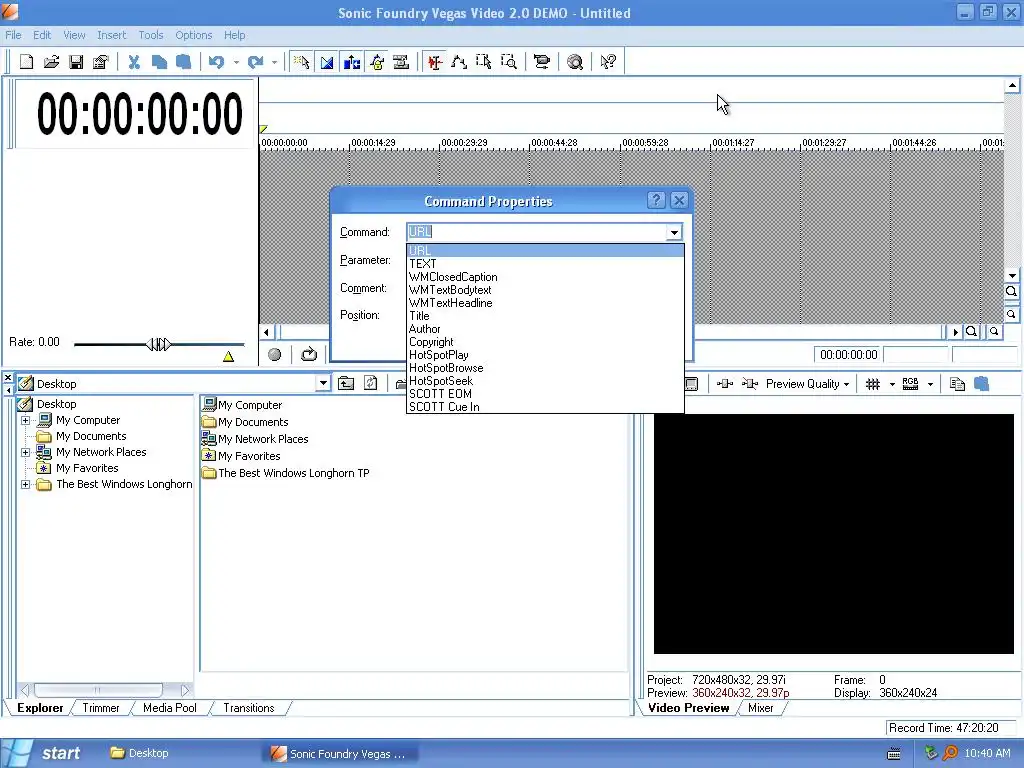Click the Copy icon in main toolbar
1024x768 pixels.
click(x=159, y=62)
